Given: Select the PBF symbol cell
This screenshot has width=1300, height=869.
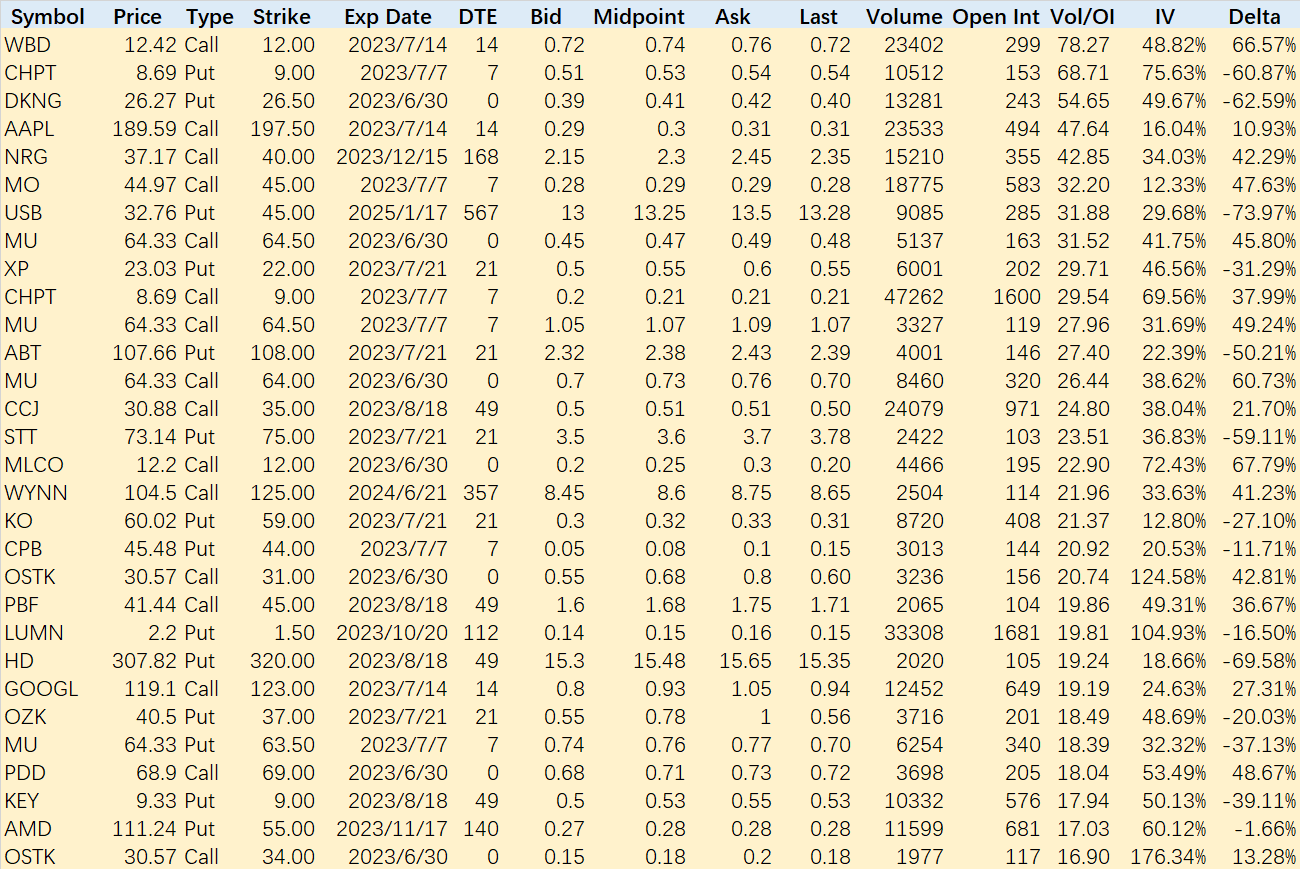Looking at the screenshot, I should click(21, 605).
